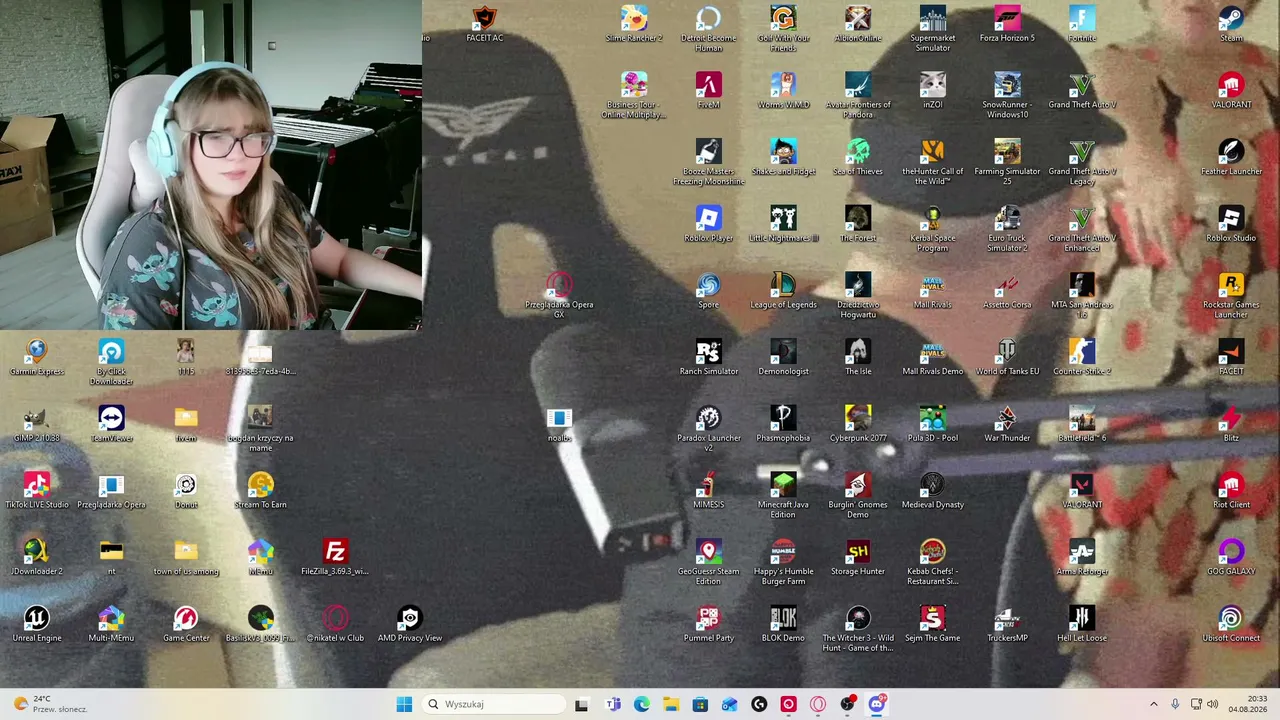Select the inZOI desktop shortcut
The height and width of the screenshot is (720, 1280).
coord(932,91)
